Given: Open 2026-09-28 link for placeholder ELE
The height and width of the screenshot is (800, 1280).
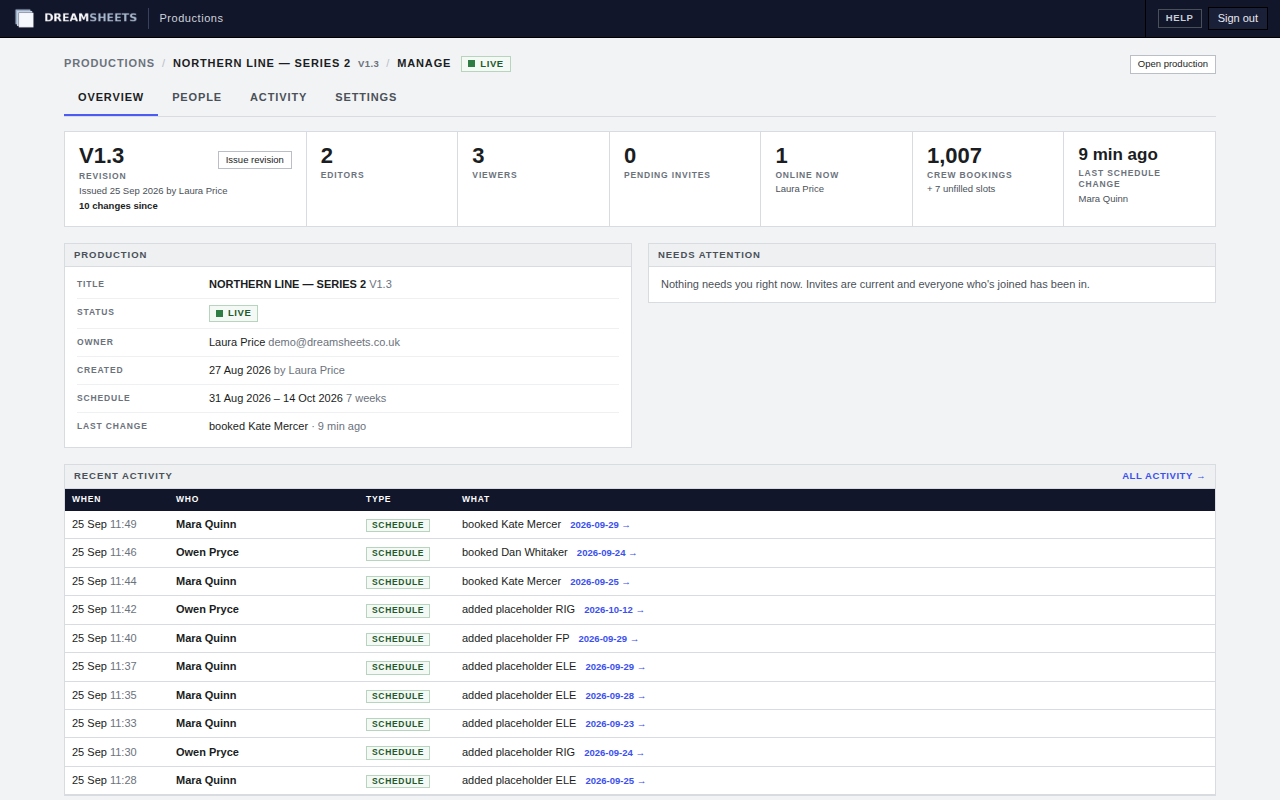Looking at the screenshot, I should 616,696.
